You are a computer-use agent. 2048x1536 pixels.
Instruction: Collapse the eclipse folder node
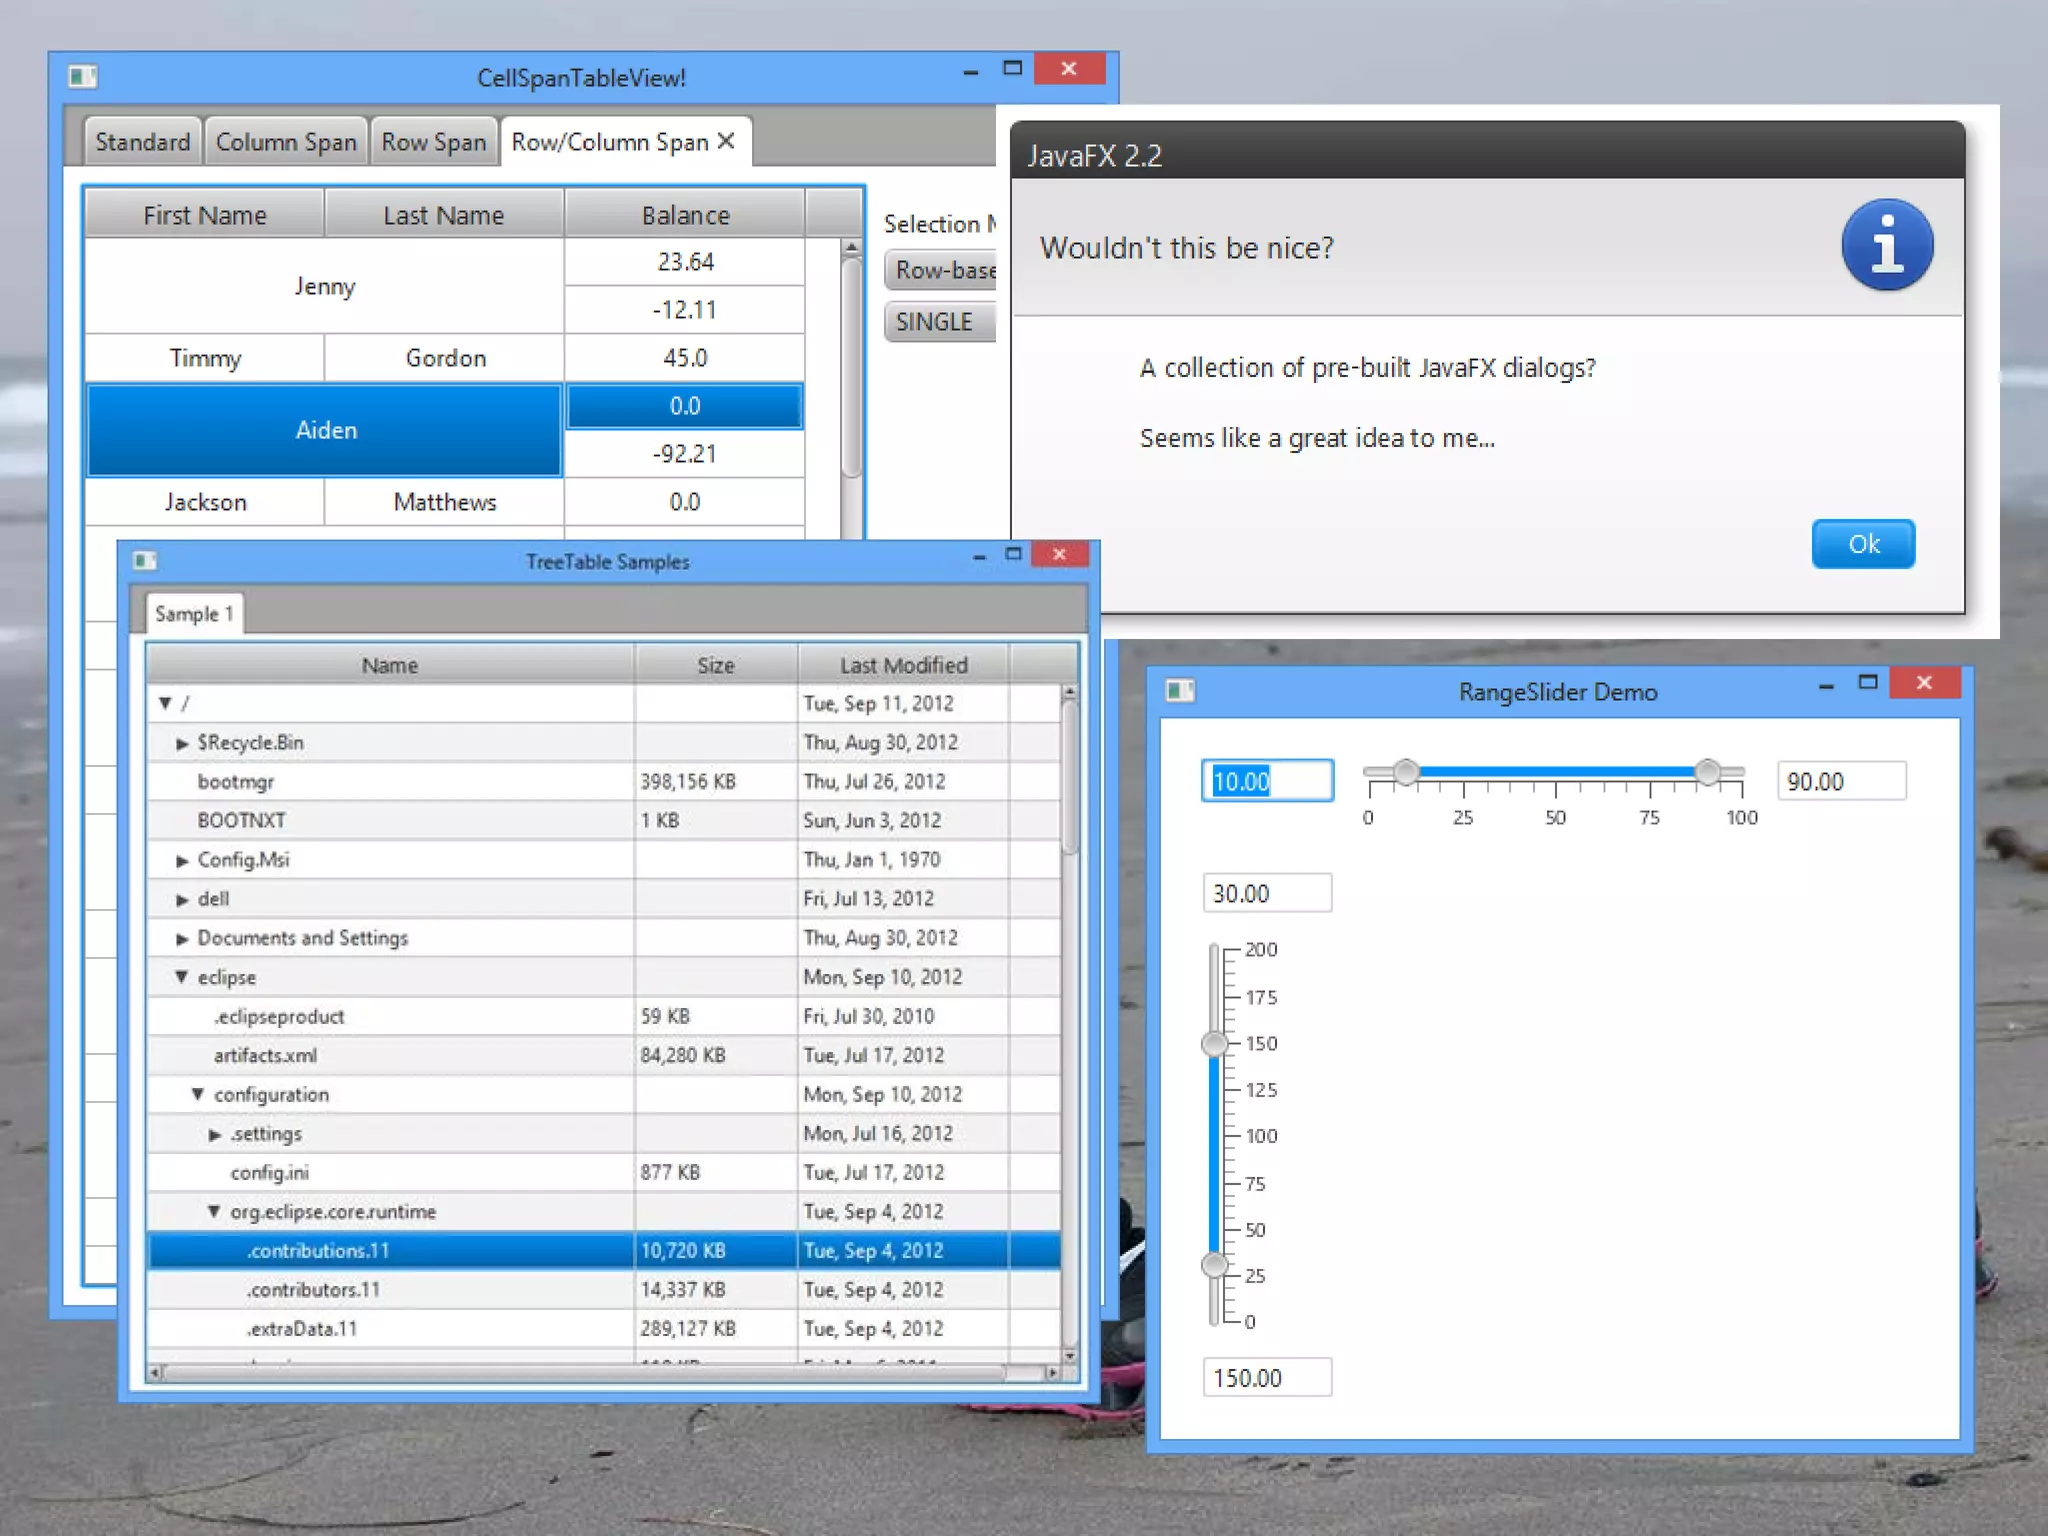point(182,977)
